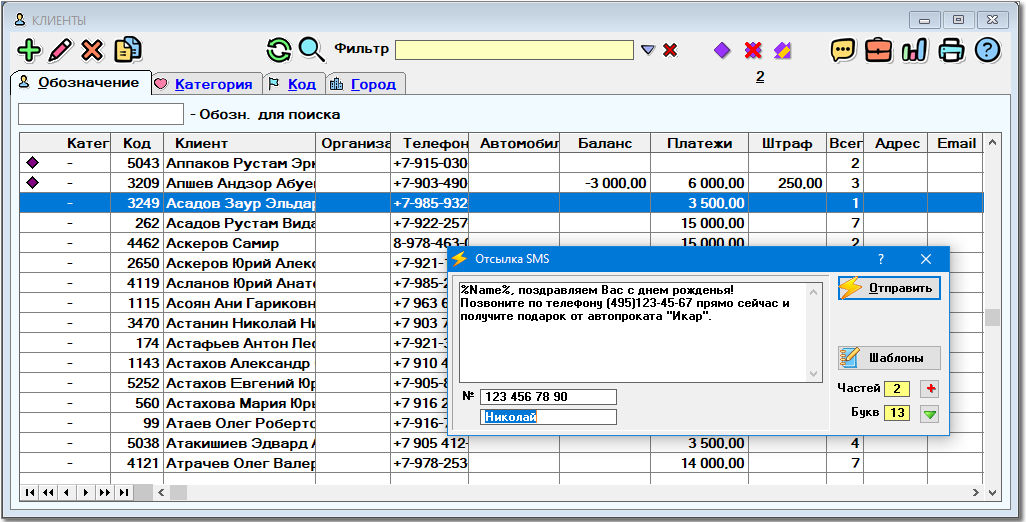Click the Телефон column header
The height and width of the screenshot is (522, 1026).
pyautogui.click(x=430, y=143)
